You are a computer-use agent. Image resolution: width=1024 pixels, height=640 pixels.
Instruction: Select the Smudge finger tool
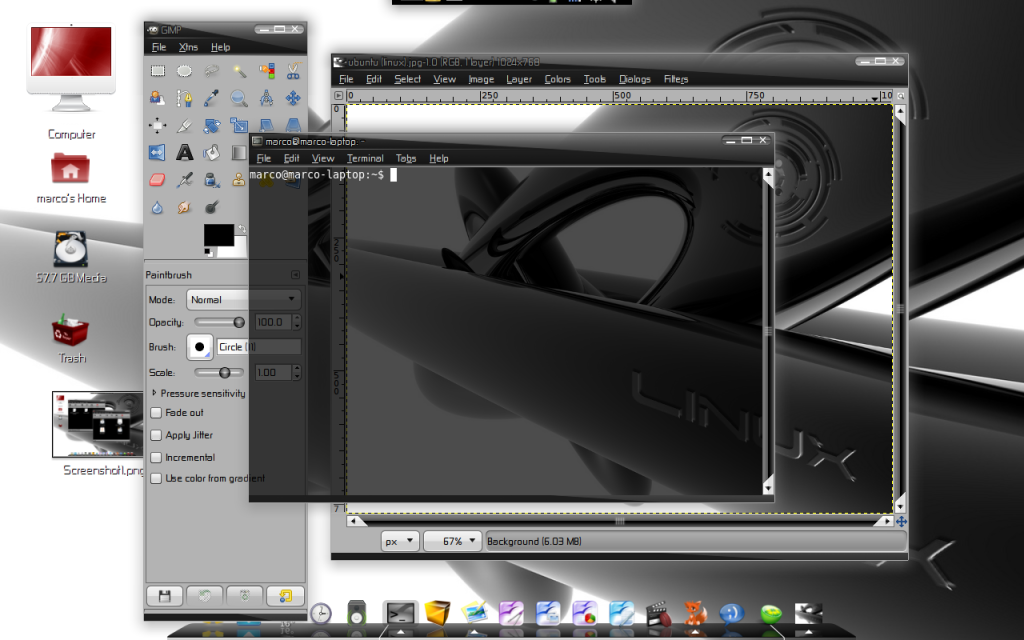185,207
